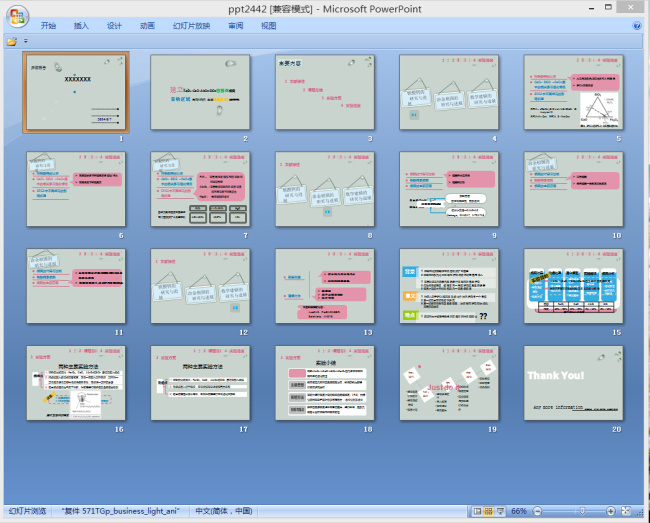Maximize the PowerPoint window
Screen dimensions: 650x523
pyautogui.click(x=608, y=7)
